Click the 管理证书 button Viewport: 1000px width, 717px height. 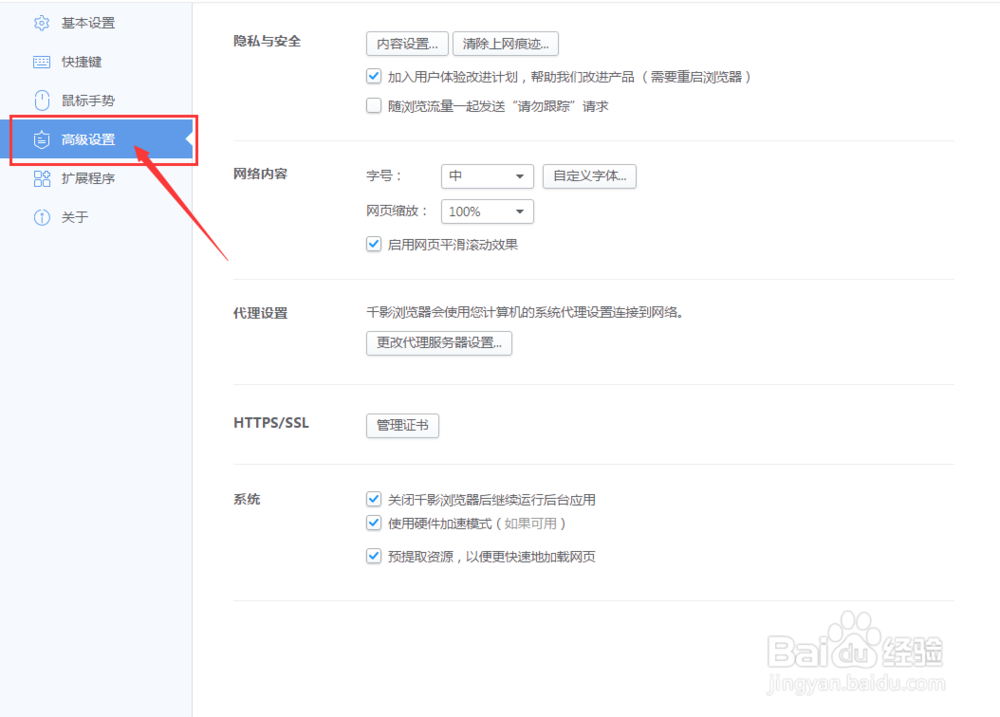[x=402, y=425]
